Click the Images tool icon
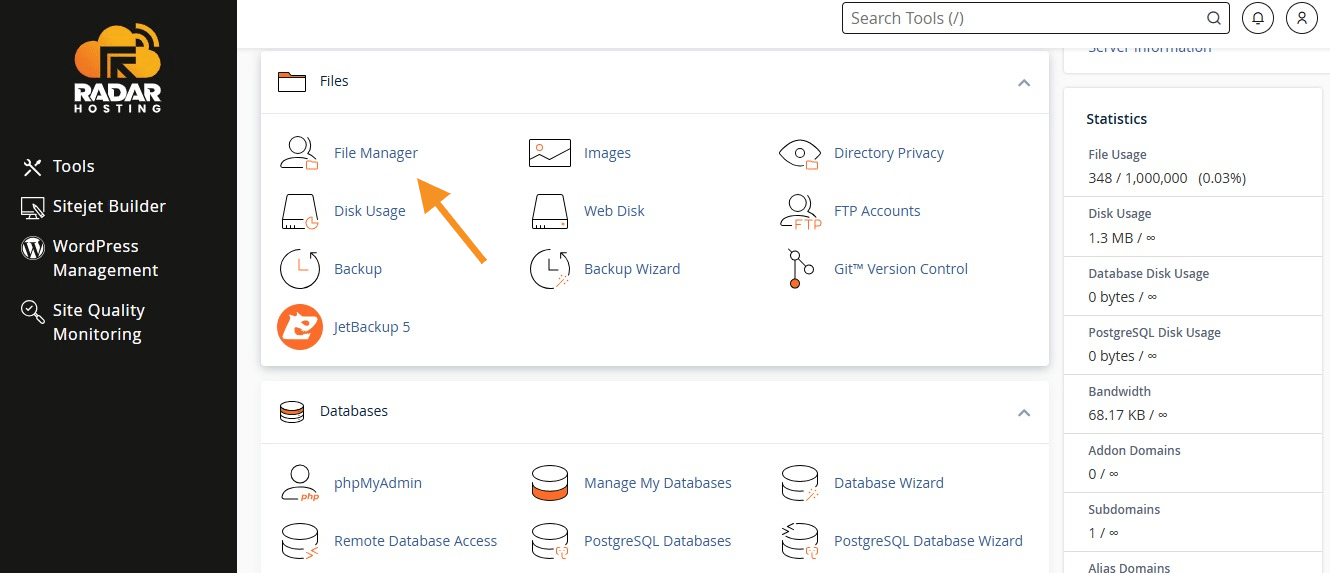 pyautogui.click(x=549, y=153)
